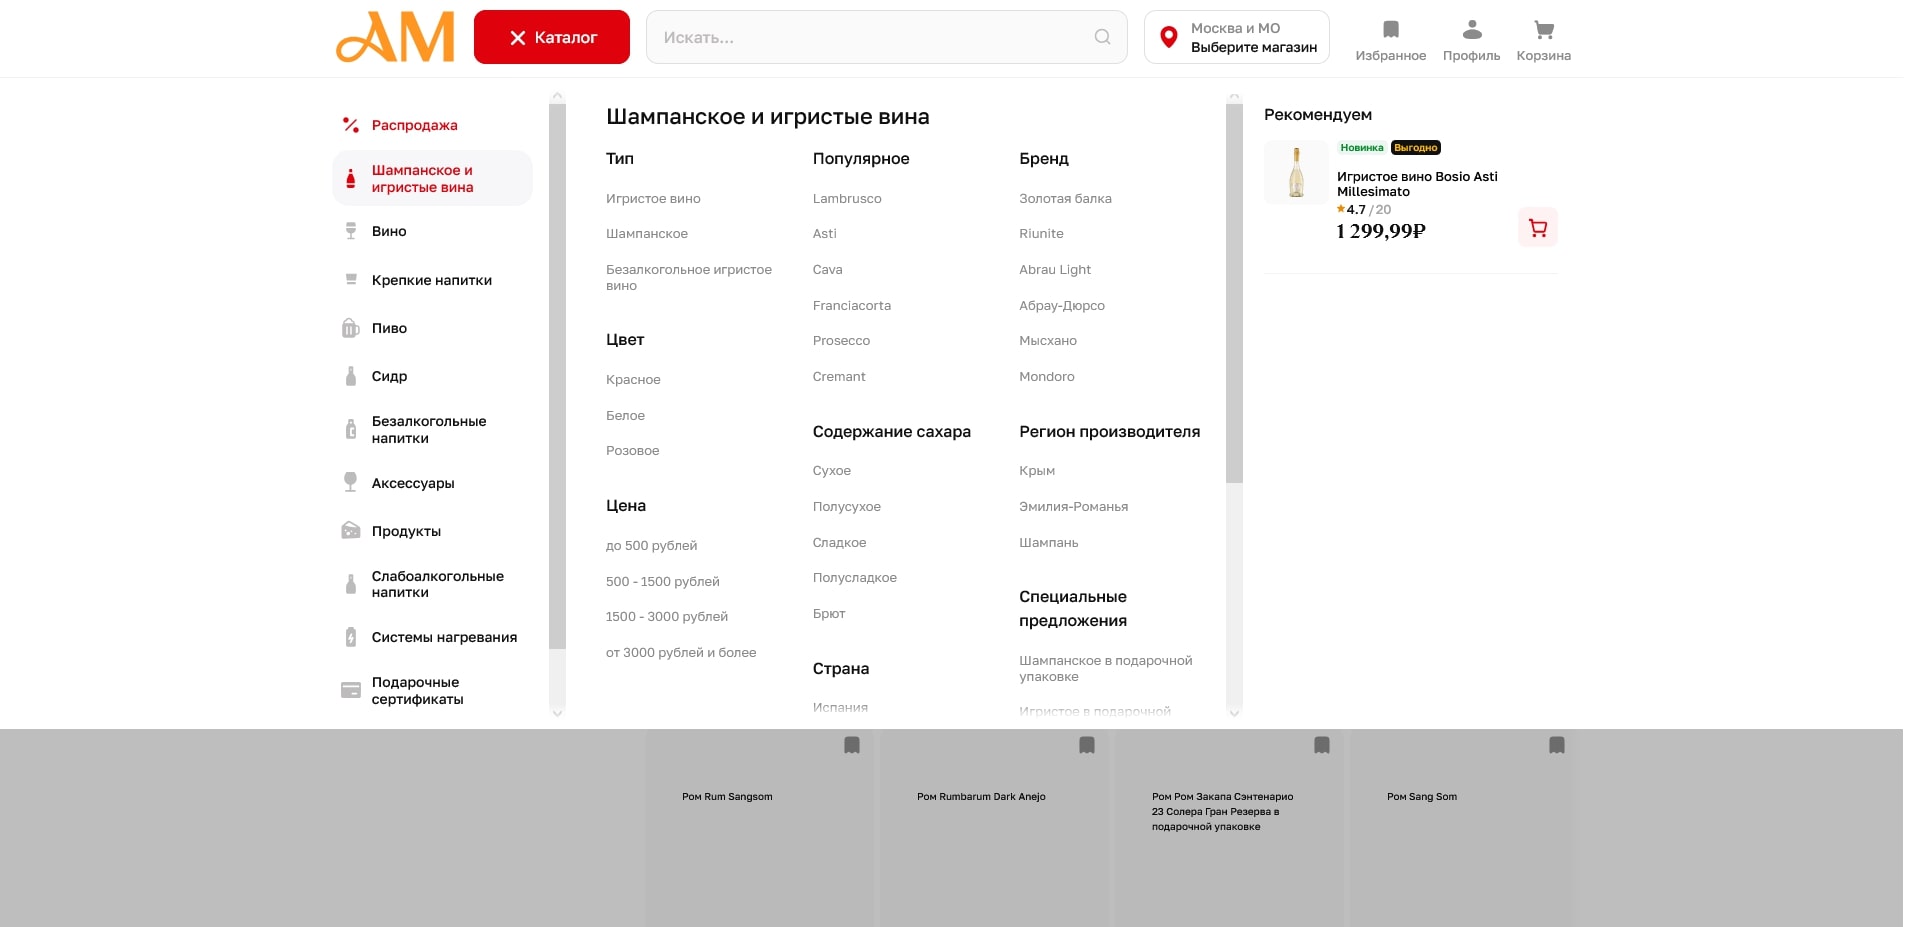The width and height of the screenshot is (1920, 927).
Task: Open the Крепкие напитки category
Action: tap(431, 280)
